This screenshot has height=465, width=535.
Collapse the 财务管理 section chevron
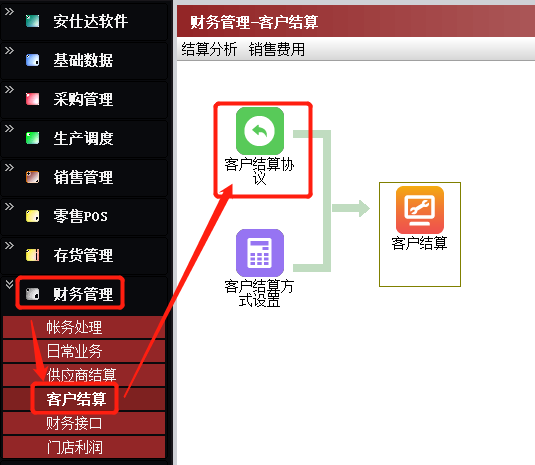click(9, 284)
